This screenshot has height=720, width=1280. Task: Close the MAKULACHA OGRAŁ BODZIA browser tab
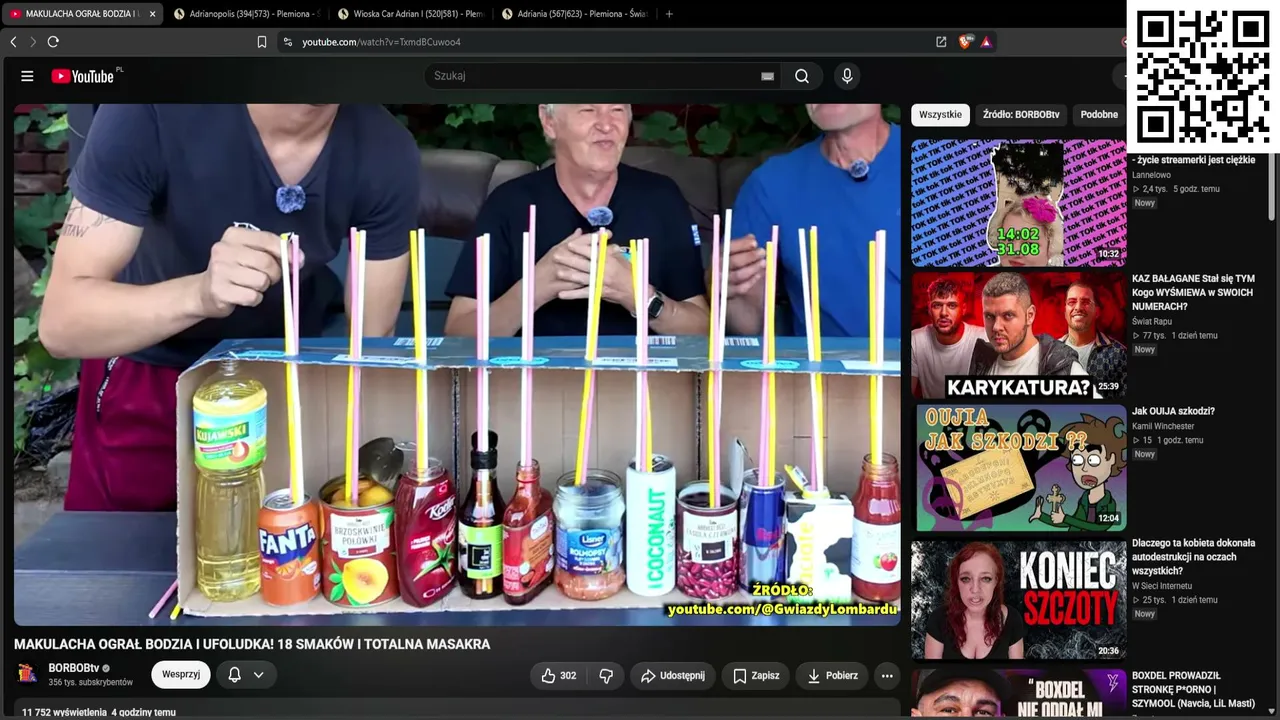153,14
